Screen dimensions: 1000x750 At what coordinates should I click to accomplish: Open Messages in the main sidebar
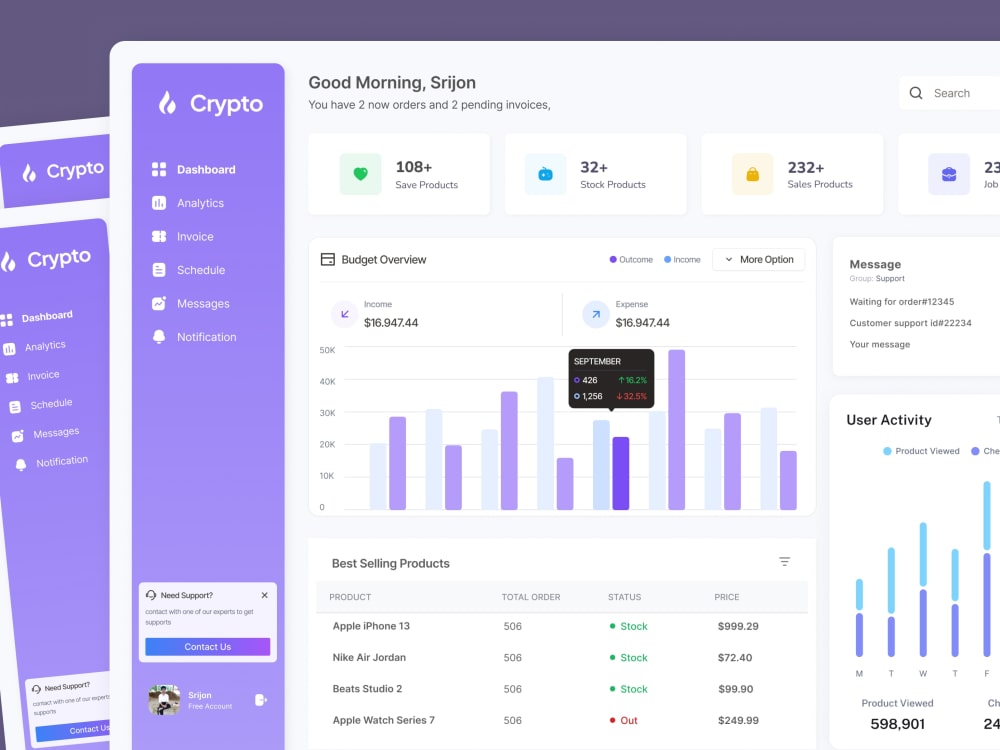(x=203, y=304)
